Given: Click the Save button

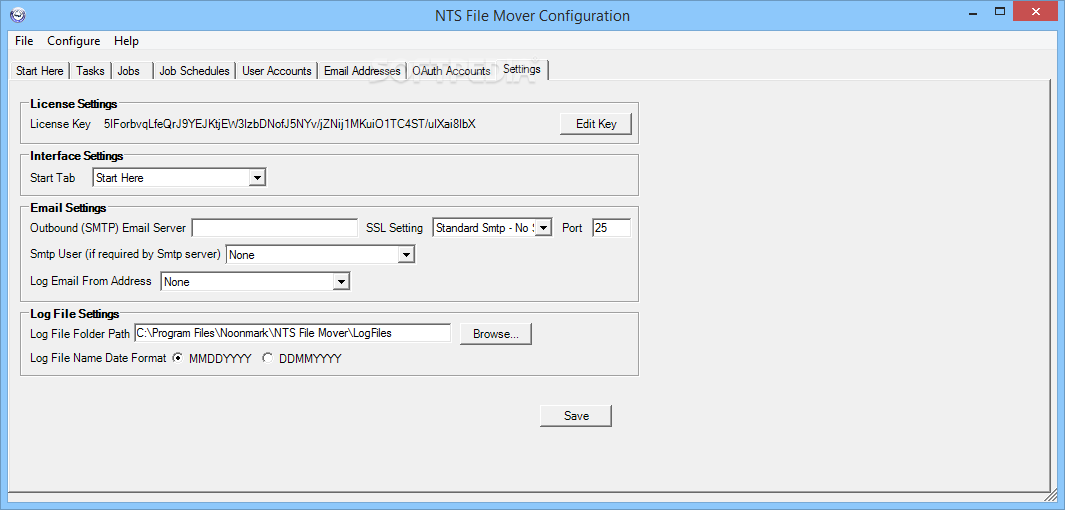Looking at the screenshot, I should click(x=576, y=416).
